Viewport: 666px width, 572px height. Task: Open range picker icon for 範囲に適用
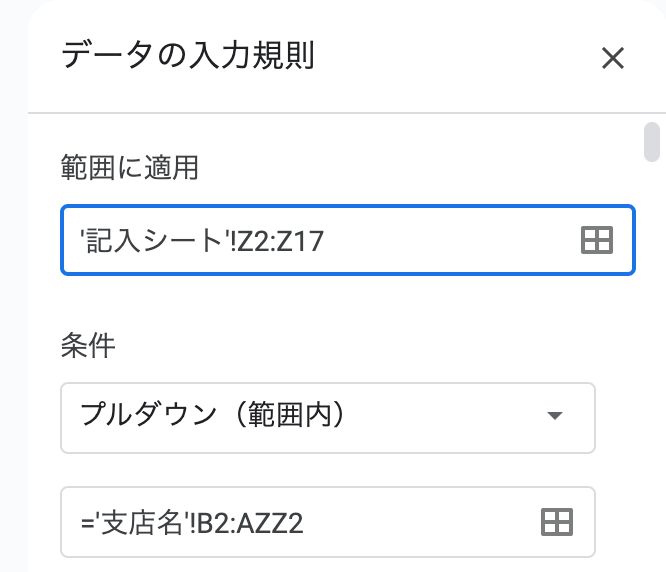597,240
